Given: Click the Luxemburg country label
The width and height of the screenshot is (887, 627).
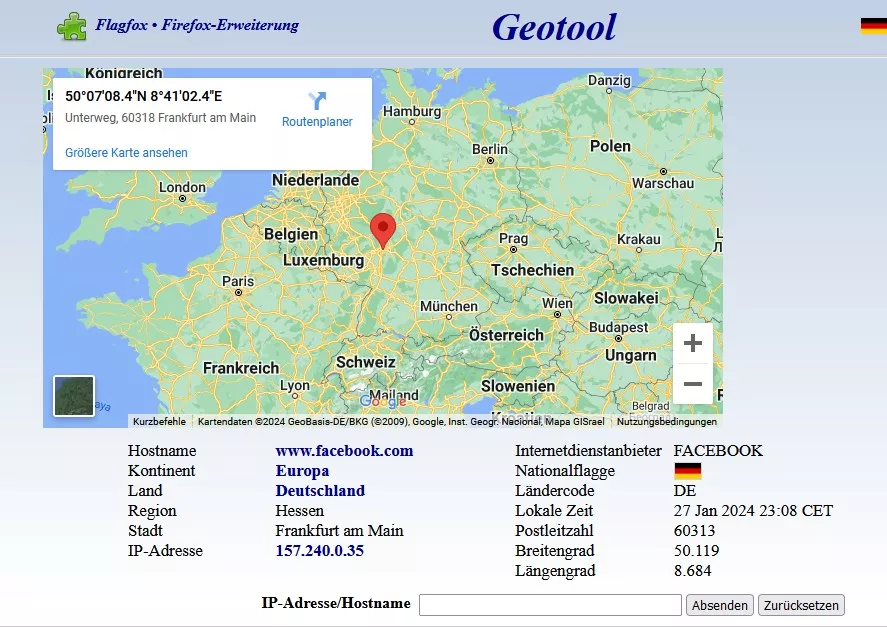Looking at the screenshot, I should point(324,260).
